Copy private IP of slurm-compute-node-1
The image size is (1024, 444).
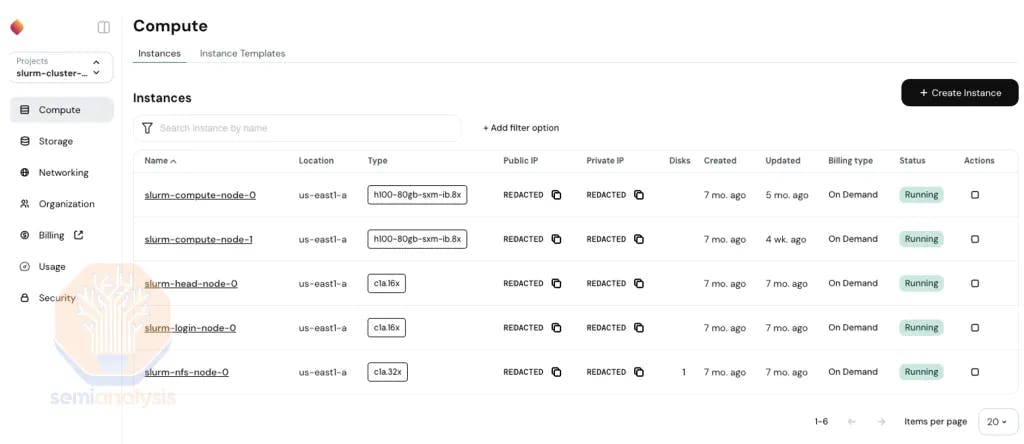coord(639,239)
